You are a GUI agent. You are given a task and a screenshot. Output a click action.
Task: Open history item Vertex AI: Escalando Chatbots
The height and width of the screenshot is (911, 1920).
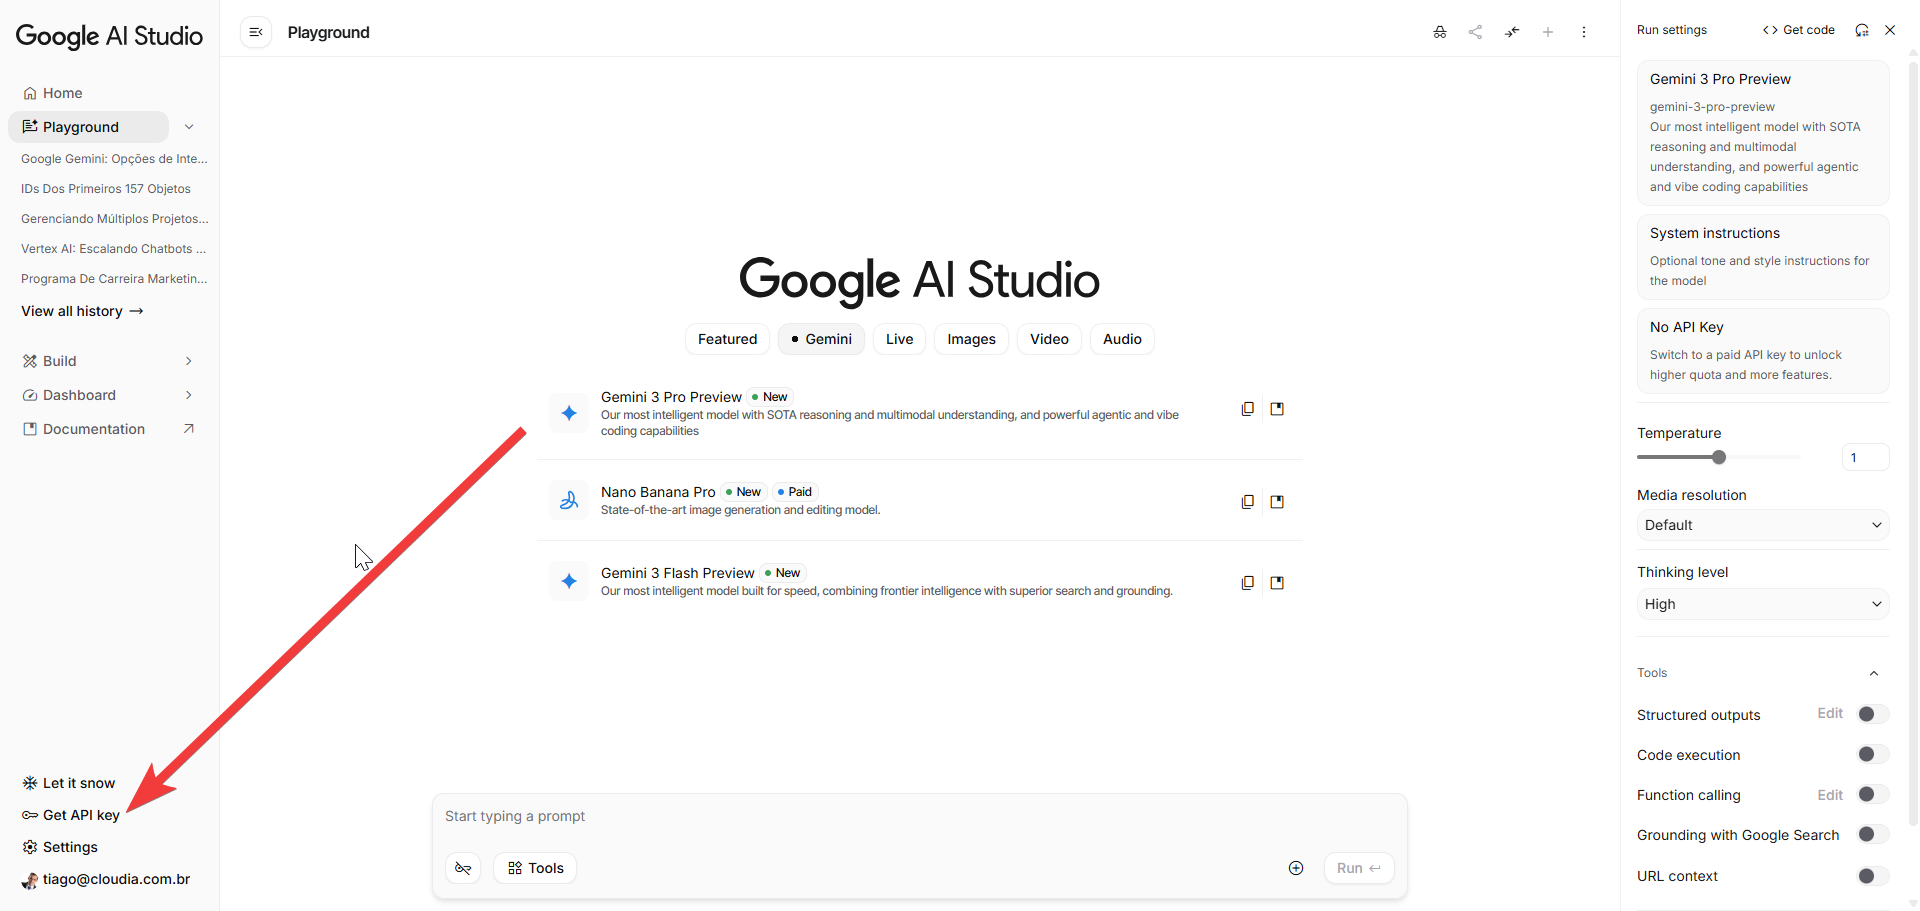click(114, 249)
